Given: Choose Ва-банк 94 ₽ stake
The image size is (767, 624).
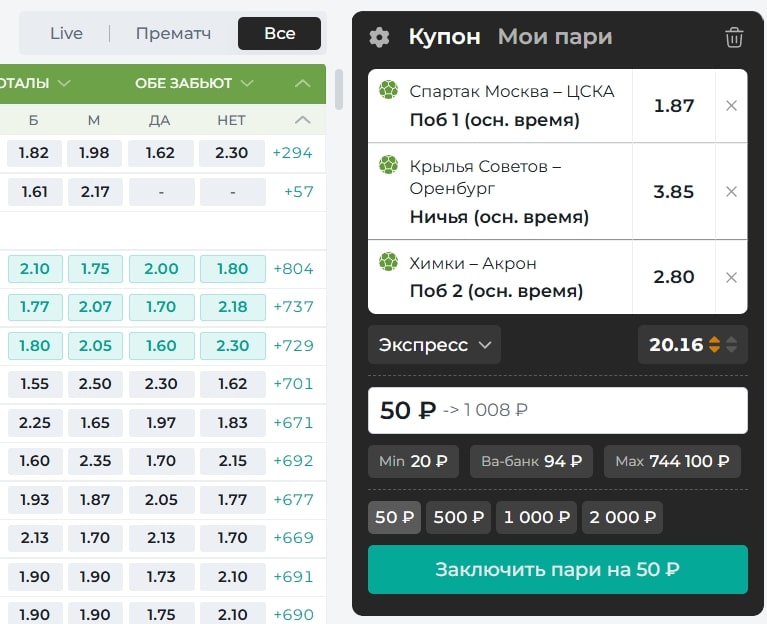Looking at the screenshot, I should click(531, 461).
